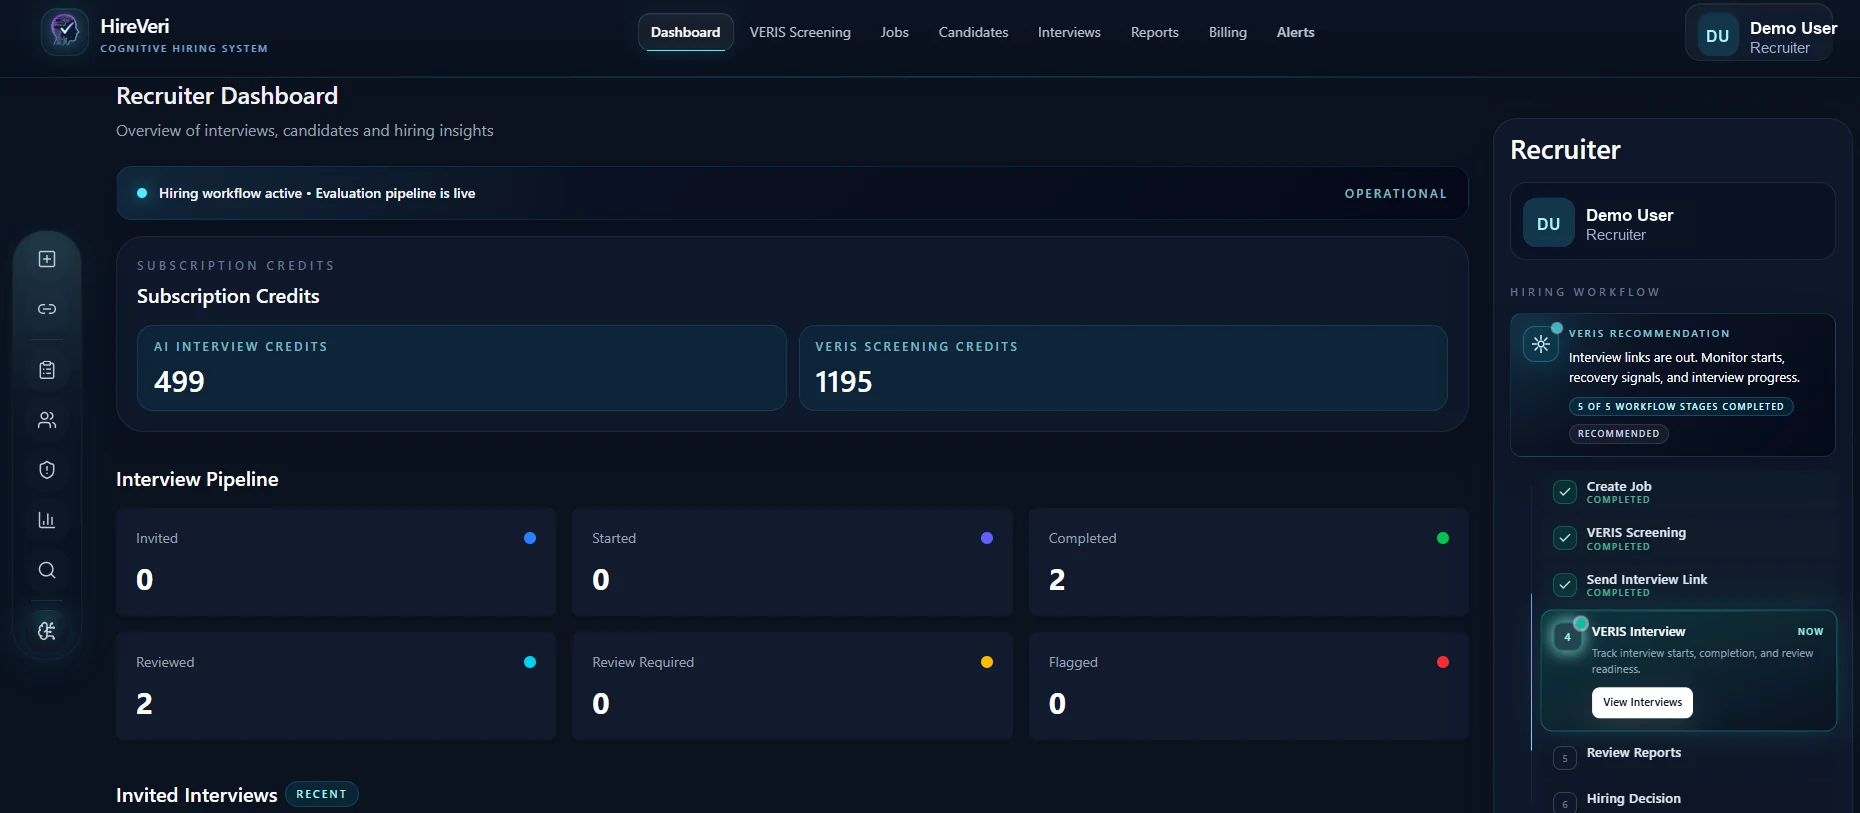Click the 499 credits value
Screen dimensions: 1860x813
179,382
